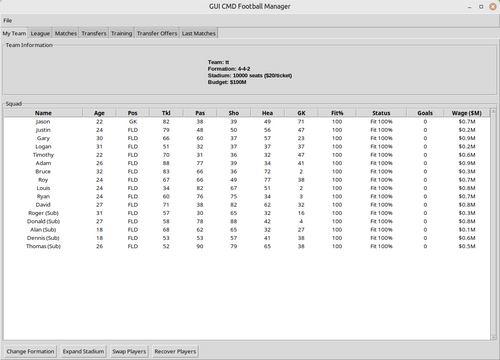Image resolution: width=500 pixels, height=360 pixels.
Task: Open the File menu
Action: point(8,21)
